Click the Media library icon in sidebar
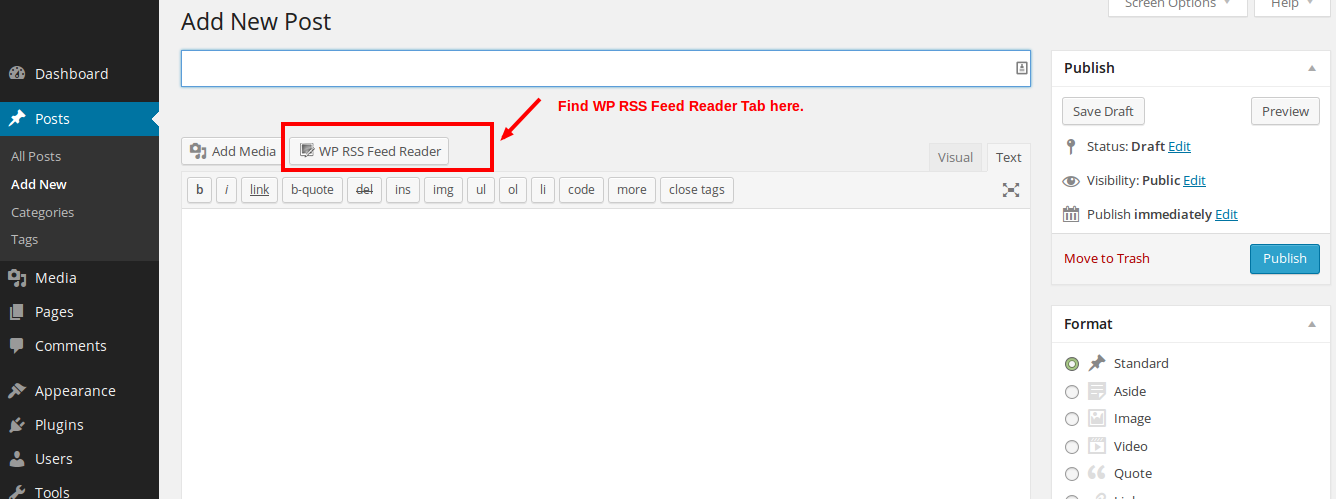Viewport: 1336px width, 499px height. [x=17, y=278]
